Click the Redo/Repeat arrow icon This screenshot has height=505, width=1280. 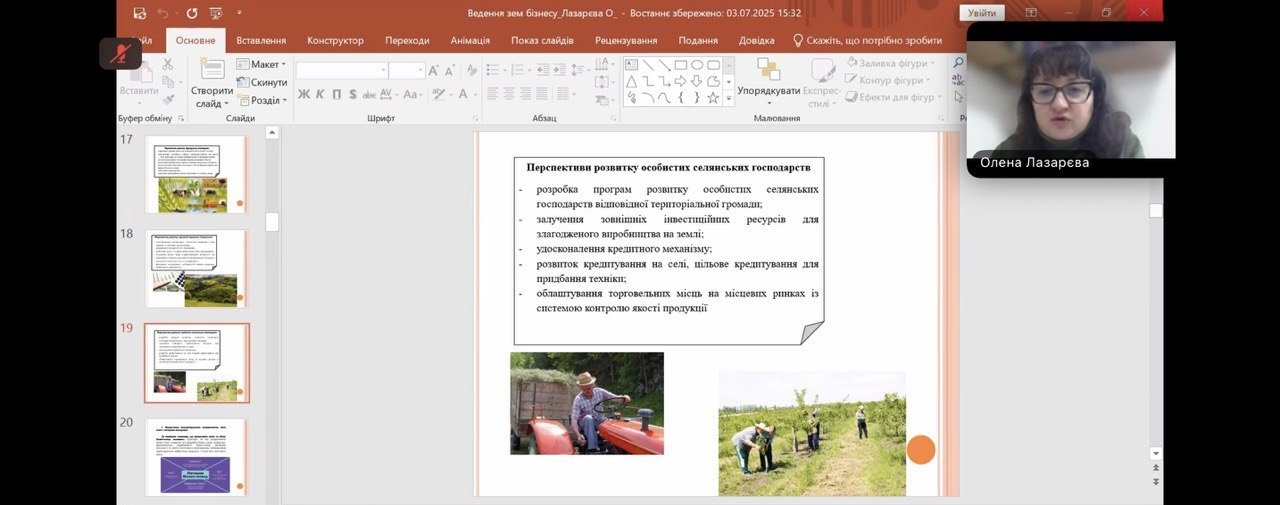click(191, 13)
